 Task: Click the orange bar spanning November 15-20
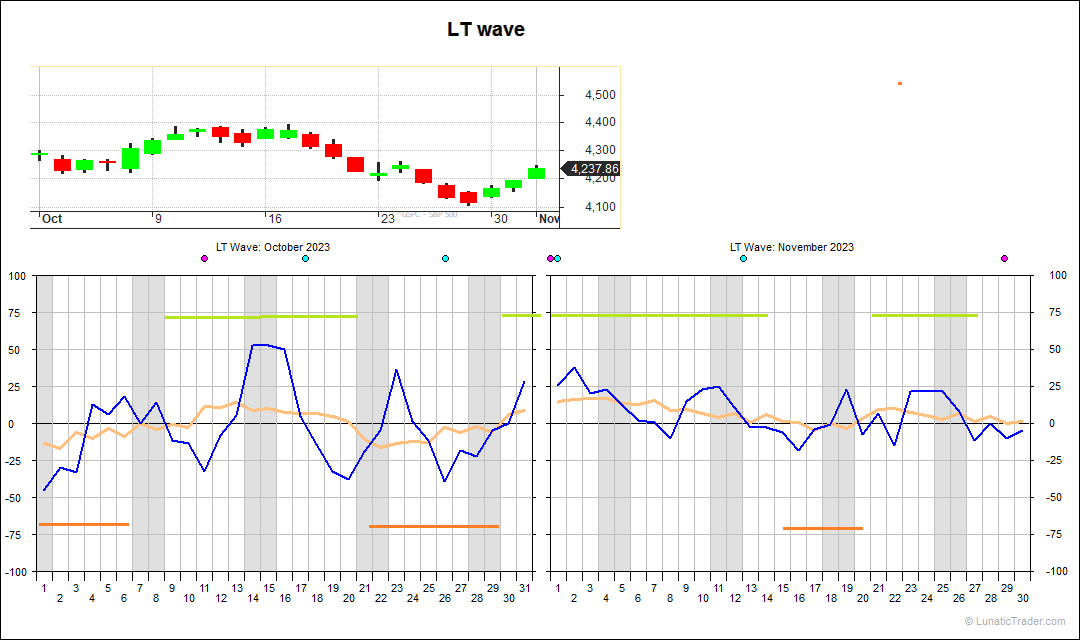[822, 528]
